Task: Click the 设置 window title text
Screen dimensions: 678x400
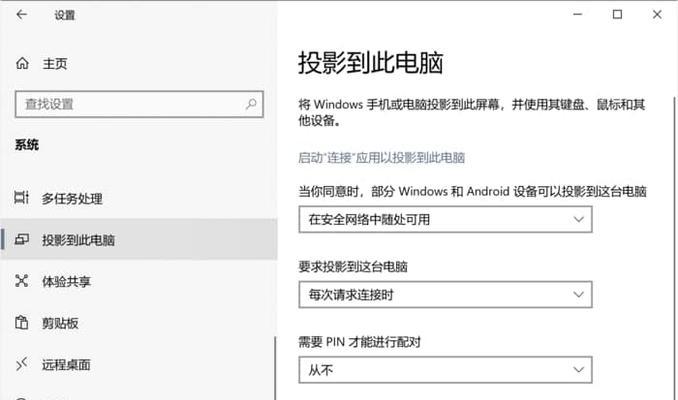Action: pyautogui.click(x=65, y=15)
